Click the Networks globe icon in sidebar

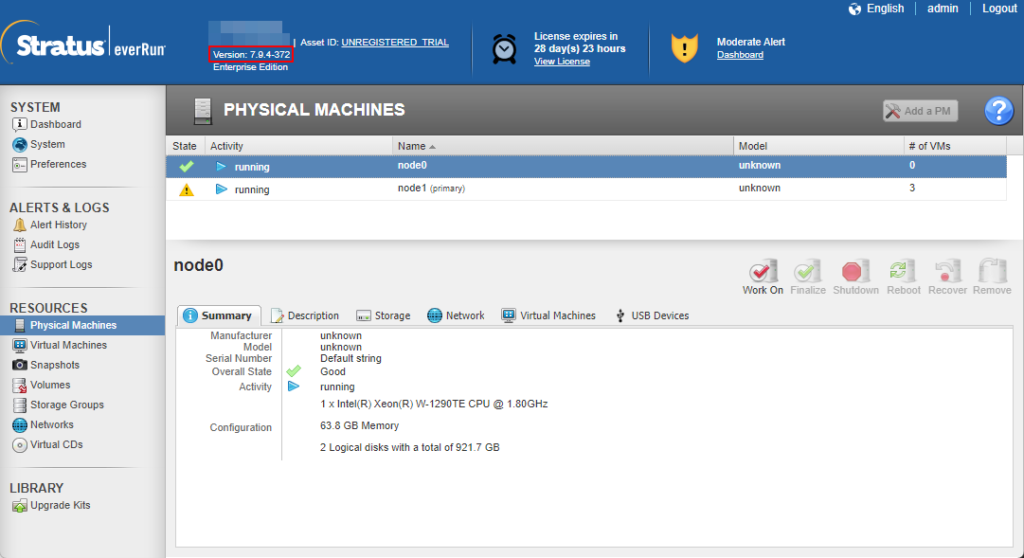20,425
